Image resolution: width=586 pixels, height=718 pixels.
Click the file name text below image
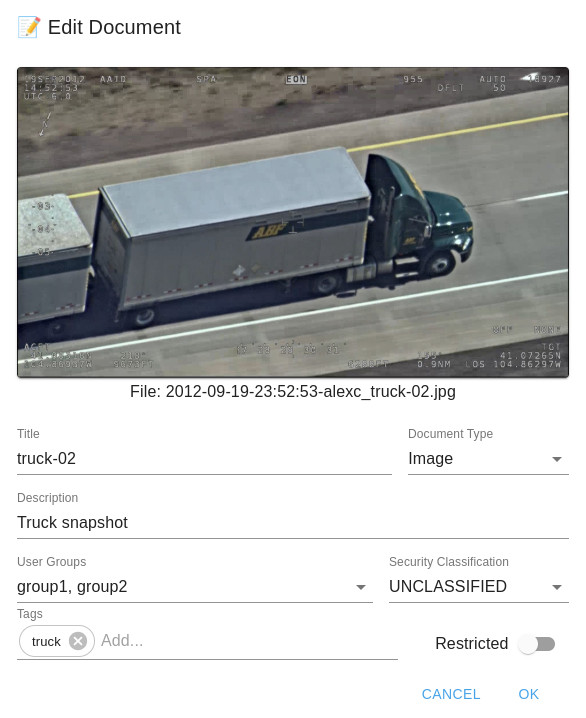coord(293,392)
